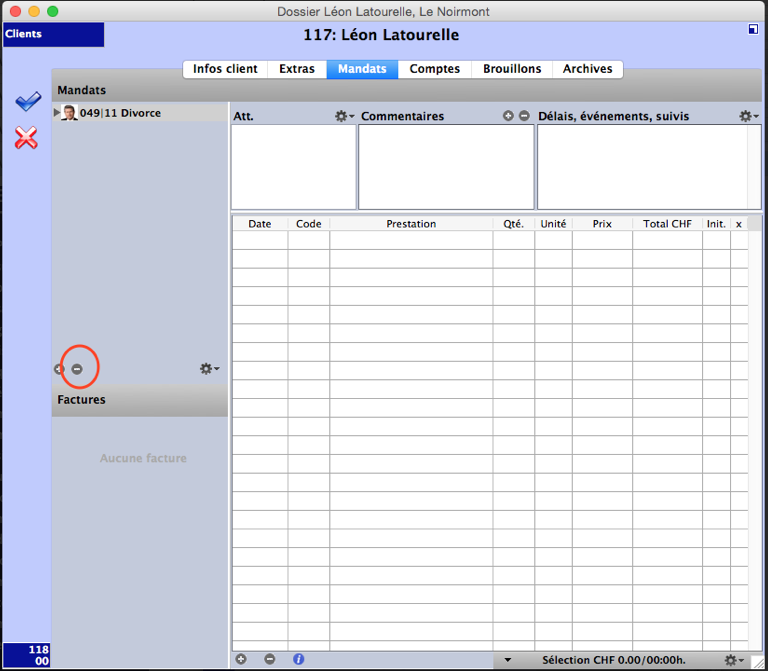Click the Factures section header
The image size is (768, 671).
[140, 400]
